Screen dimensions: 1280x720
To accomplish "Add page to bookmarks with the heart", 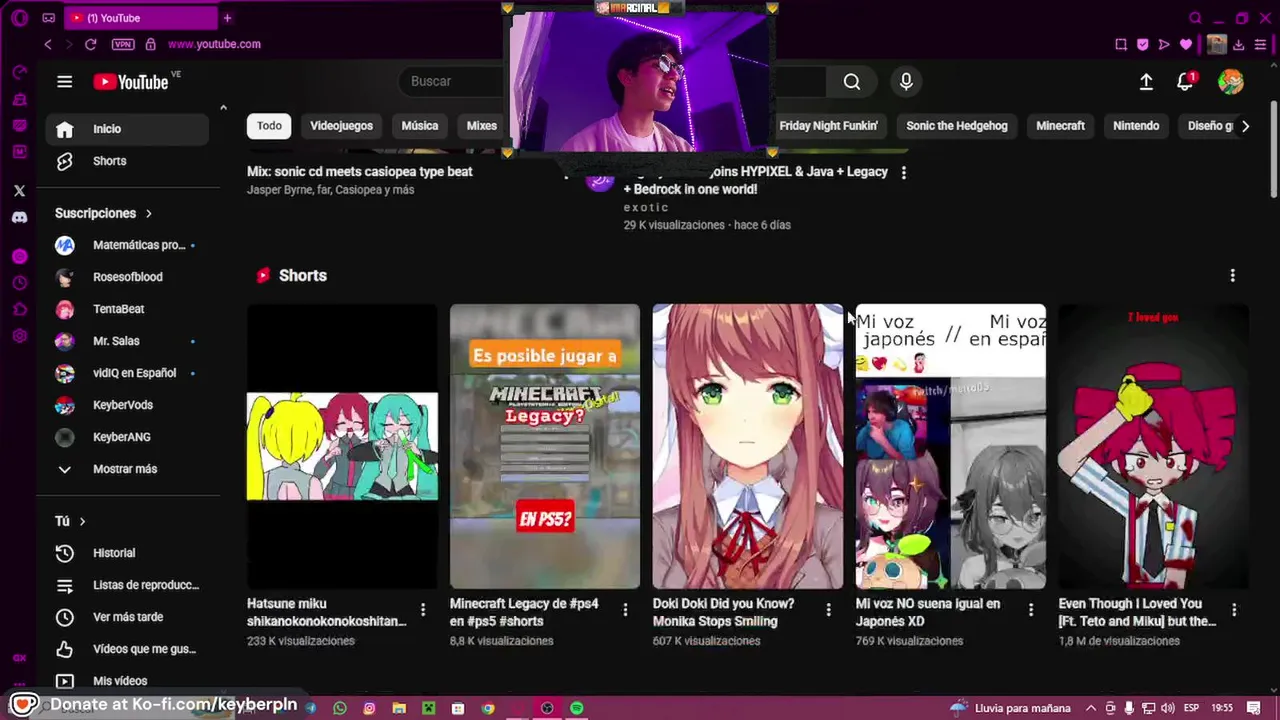I will pyautogui.click(x=1186, y=44).
